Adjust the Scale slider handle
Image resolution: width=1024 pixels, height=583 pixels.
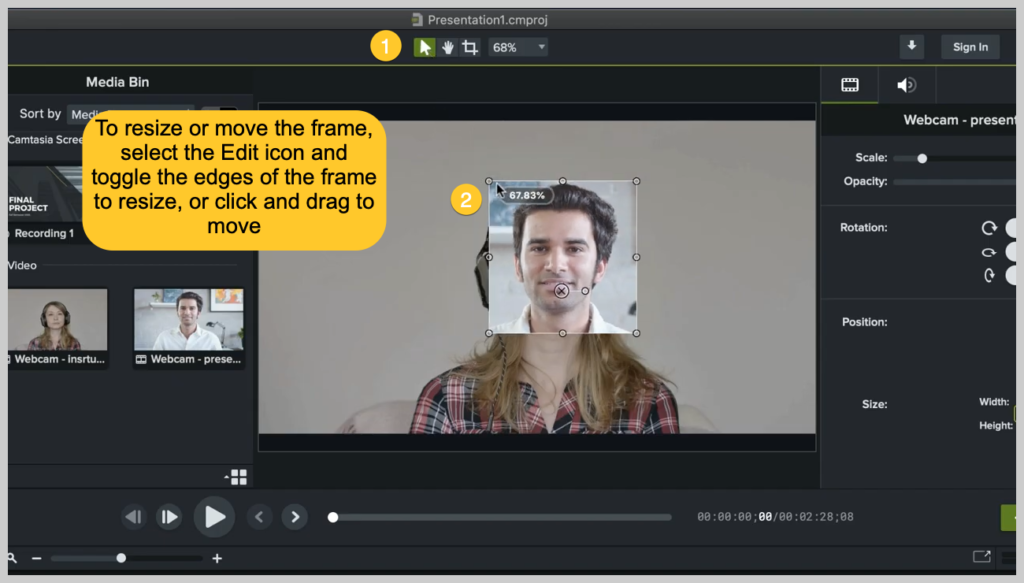pyautogui.click(x=921, y=157)
